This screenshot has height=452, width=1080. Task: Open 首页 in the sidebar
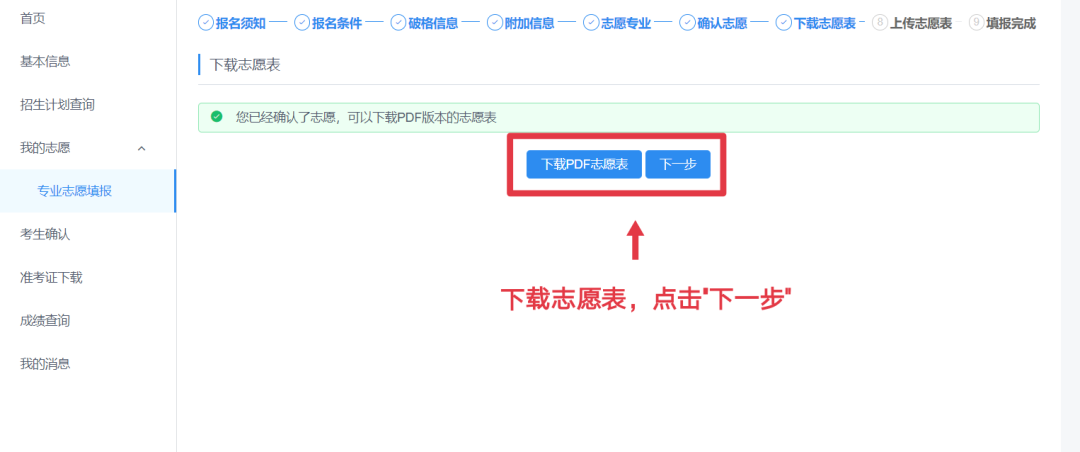click(x=33, y=19)
